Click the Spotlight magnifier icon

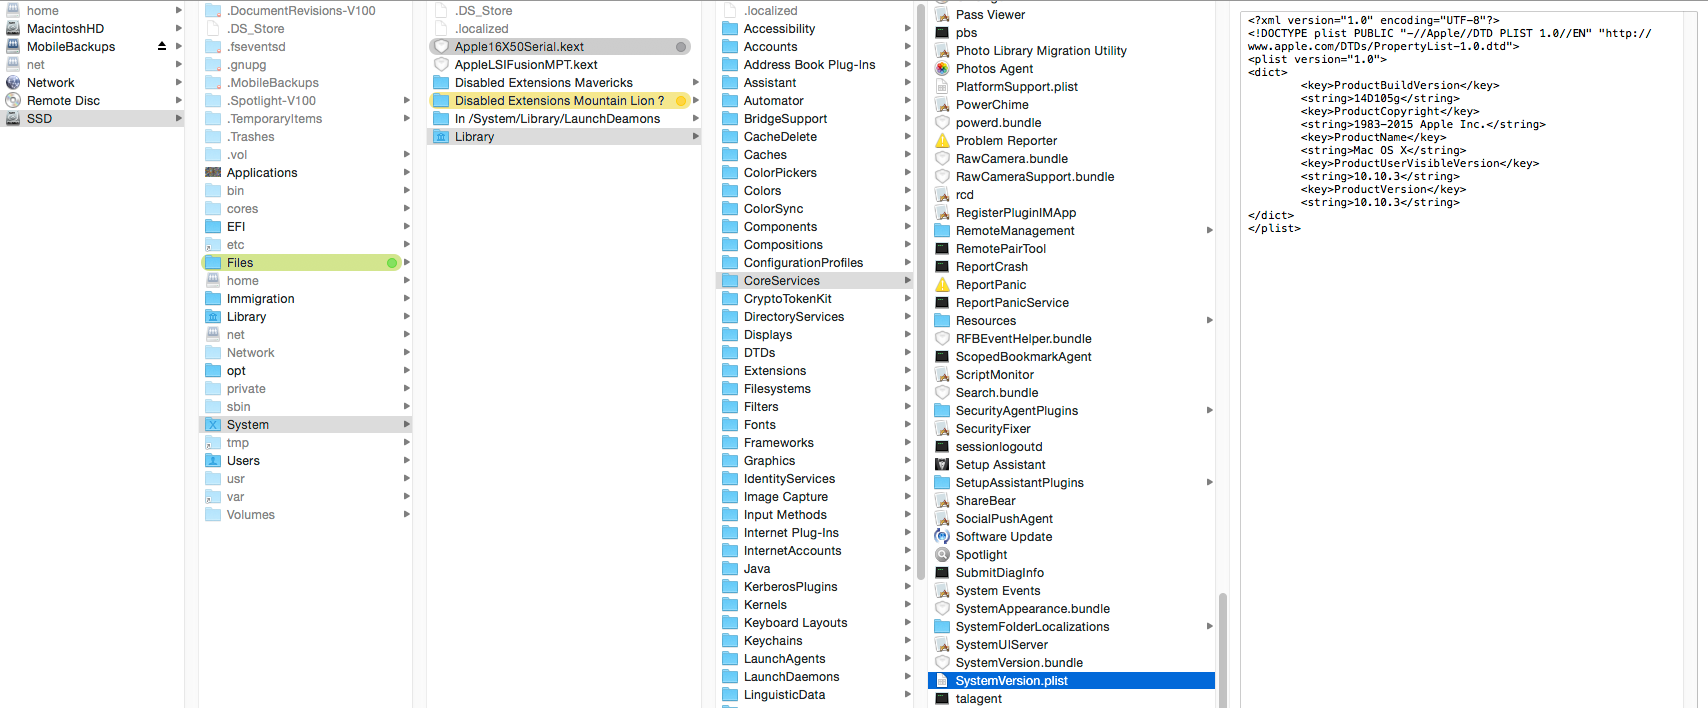click(x=942, y=555)
